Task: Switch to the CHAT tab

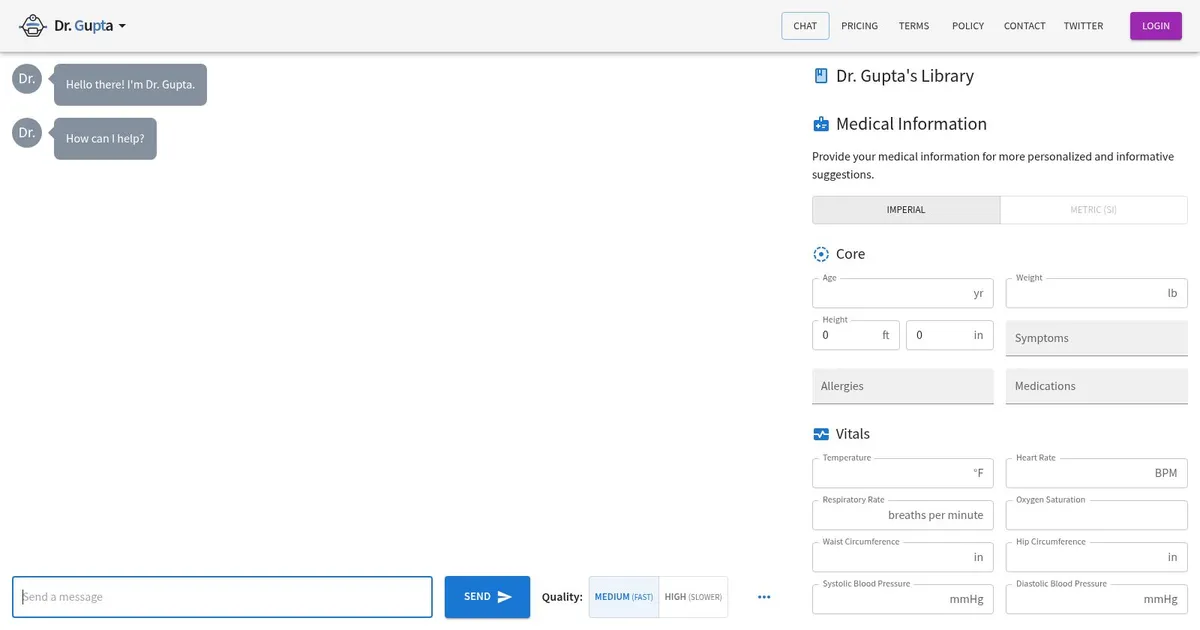Action: click(805, 26)
